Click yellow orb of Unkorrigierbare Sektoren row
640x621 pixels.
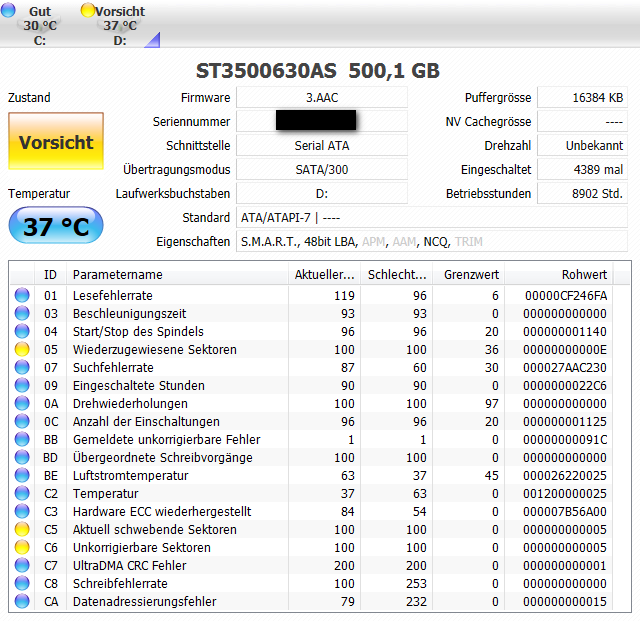[x=22, y=547]
